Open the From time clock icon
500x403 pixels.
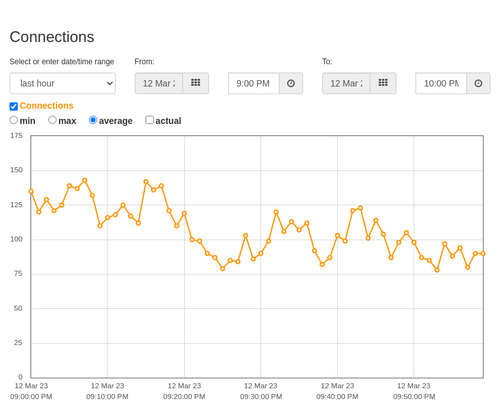291,83
